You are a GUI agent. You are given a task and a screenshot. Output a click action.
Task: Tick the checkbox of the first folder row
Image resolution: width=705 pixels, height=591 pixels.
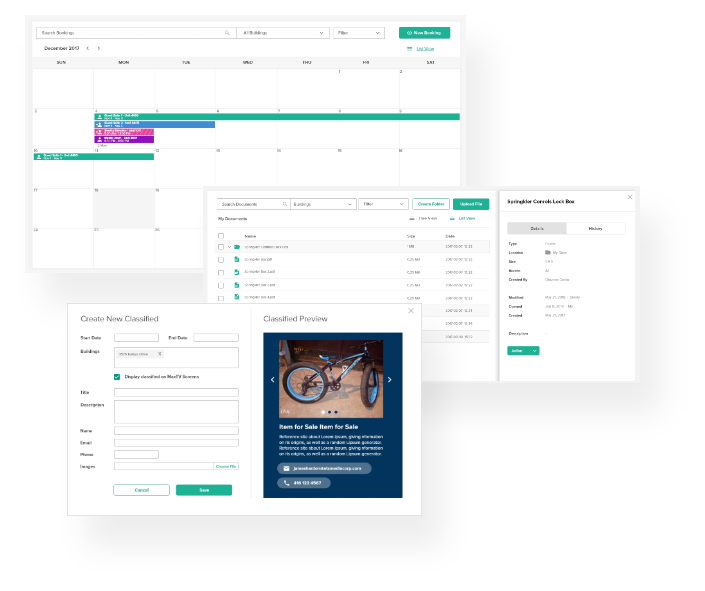pos(221,246)
